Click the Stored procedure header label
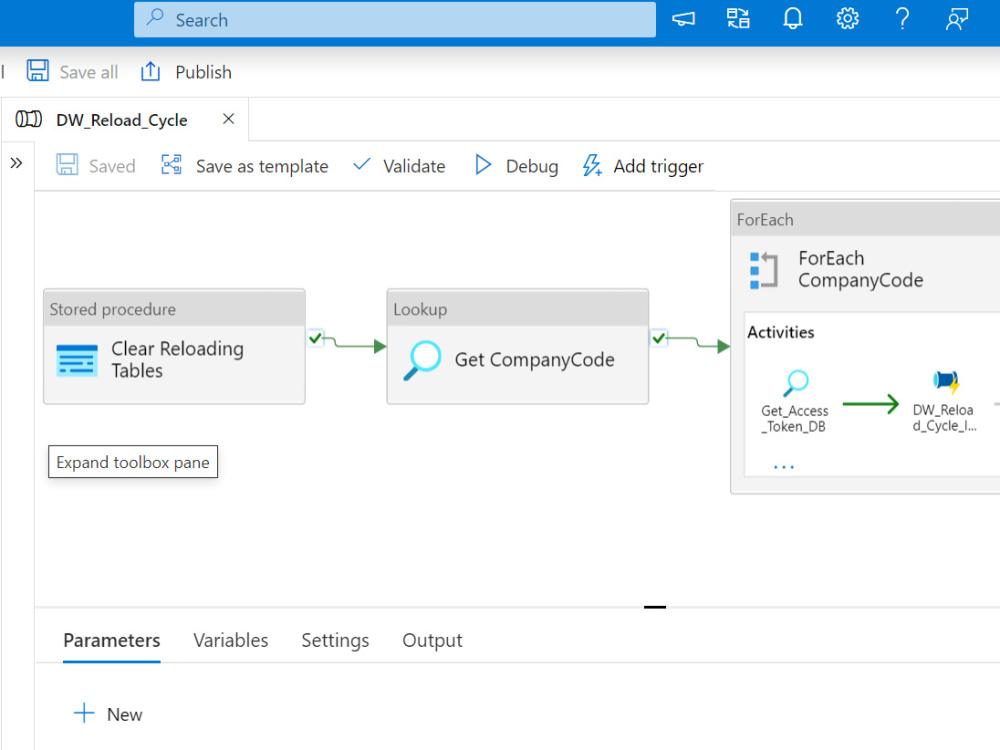 tap(112, 309)
